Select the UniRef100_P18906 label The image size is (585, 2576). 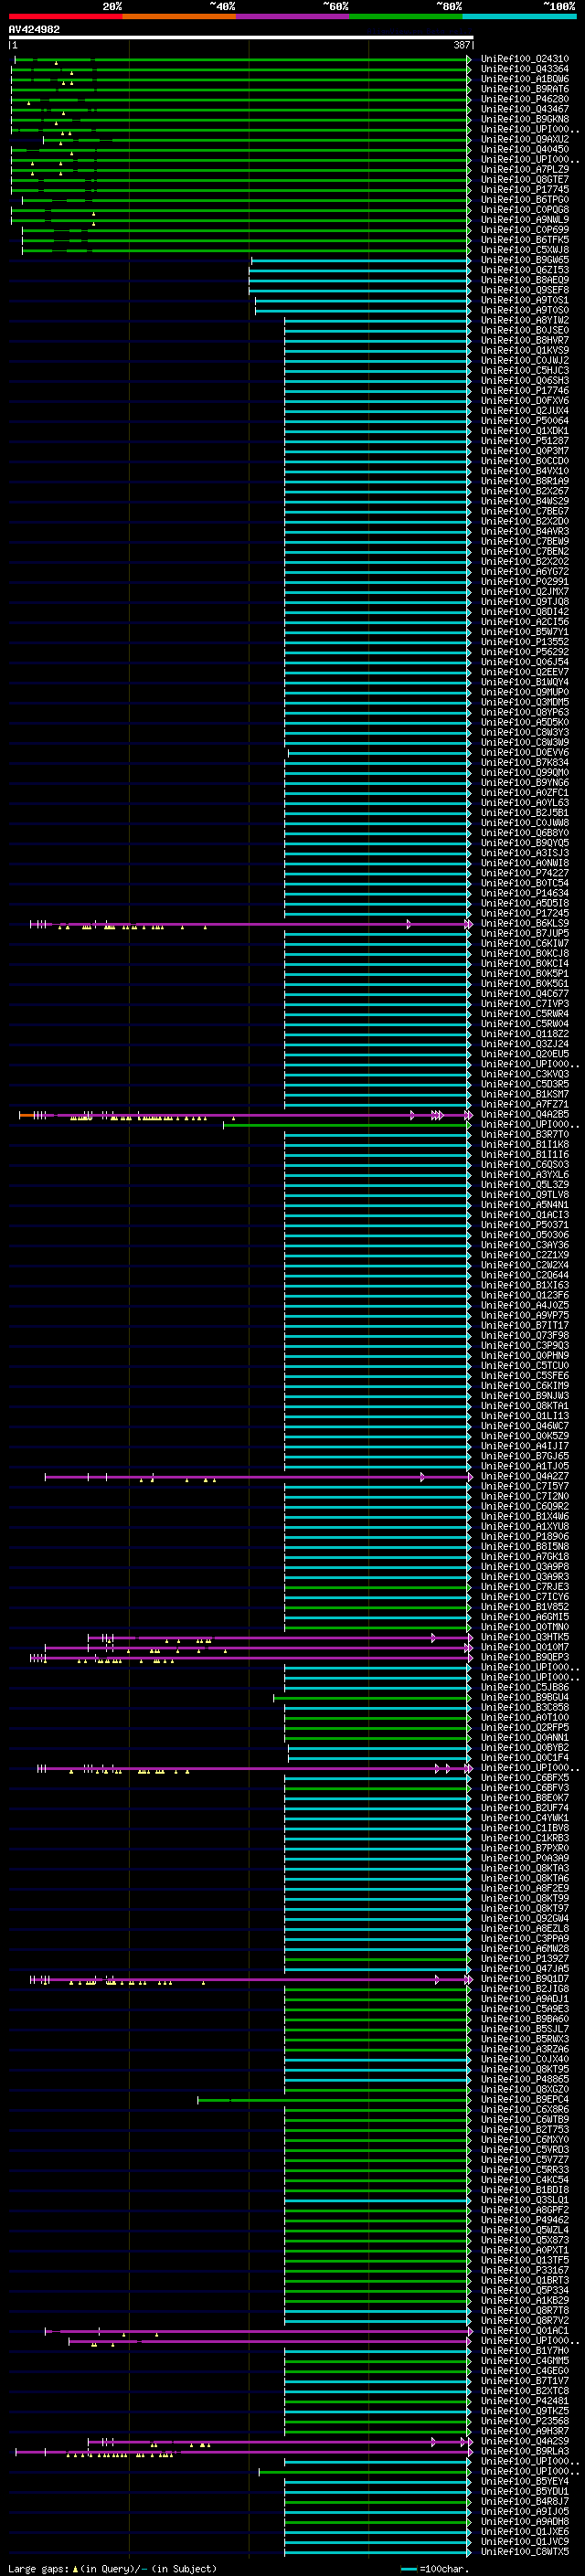tap(524, 1536)
